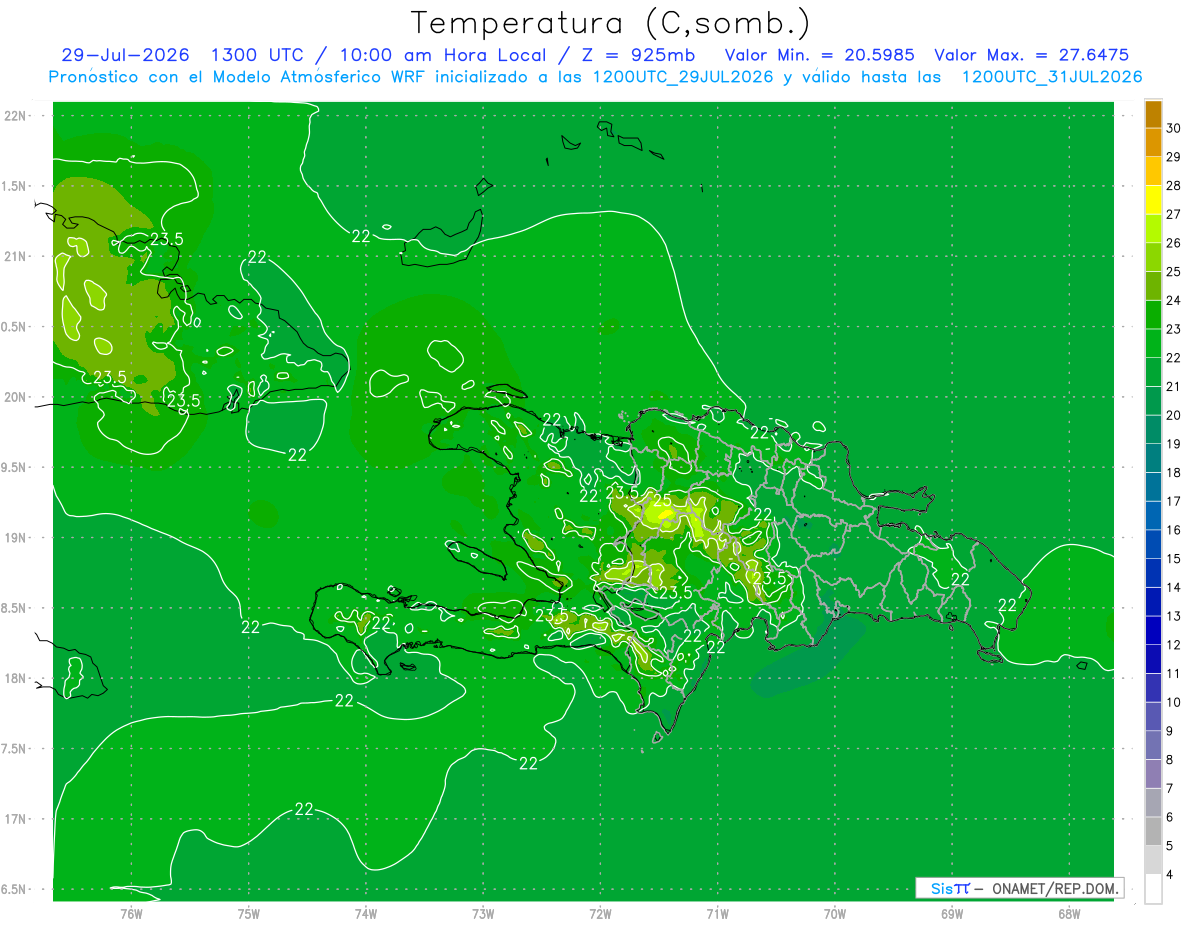
Task: Click the orange 30 degree color swatch
Action: pos(1153,114)
